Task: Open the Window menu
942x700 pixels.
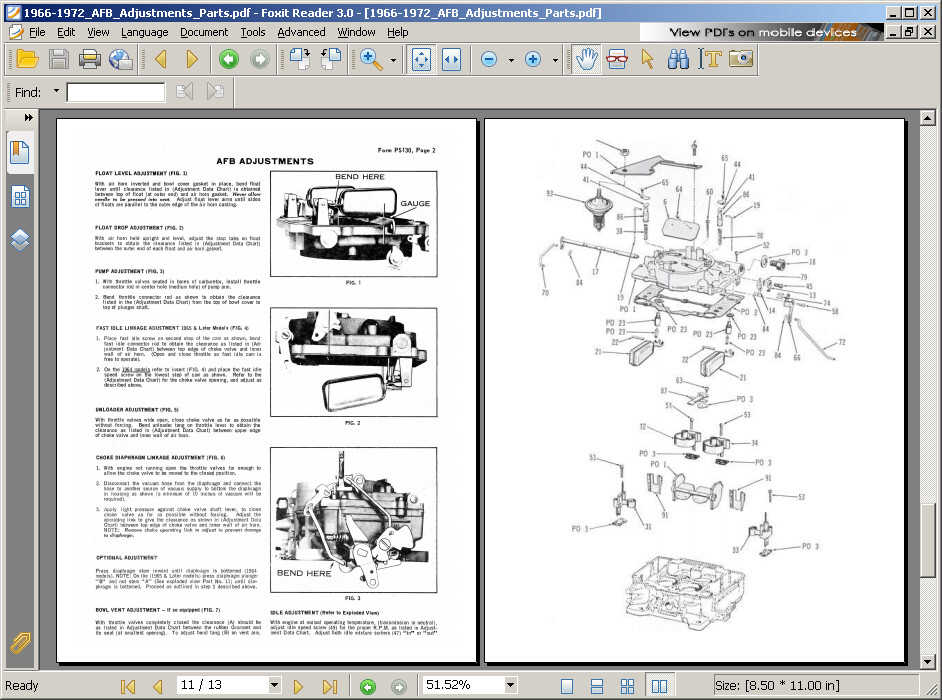Action: (x=356, y=32)
